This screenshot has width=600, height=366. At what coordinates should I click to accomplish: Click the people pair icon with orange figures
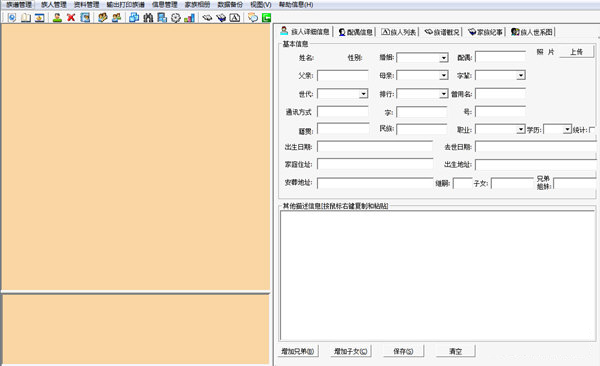(x=103, y=18)
